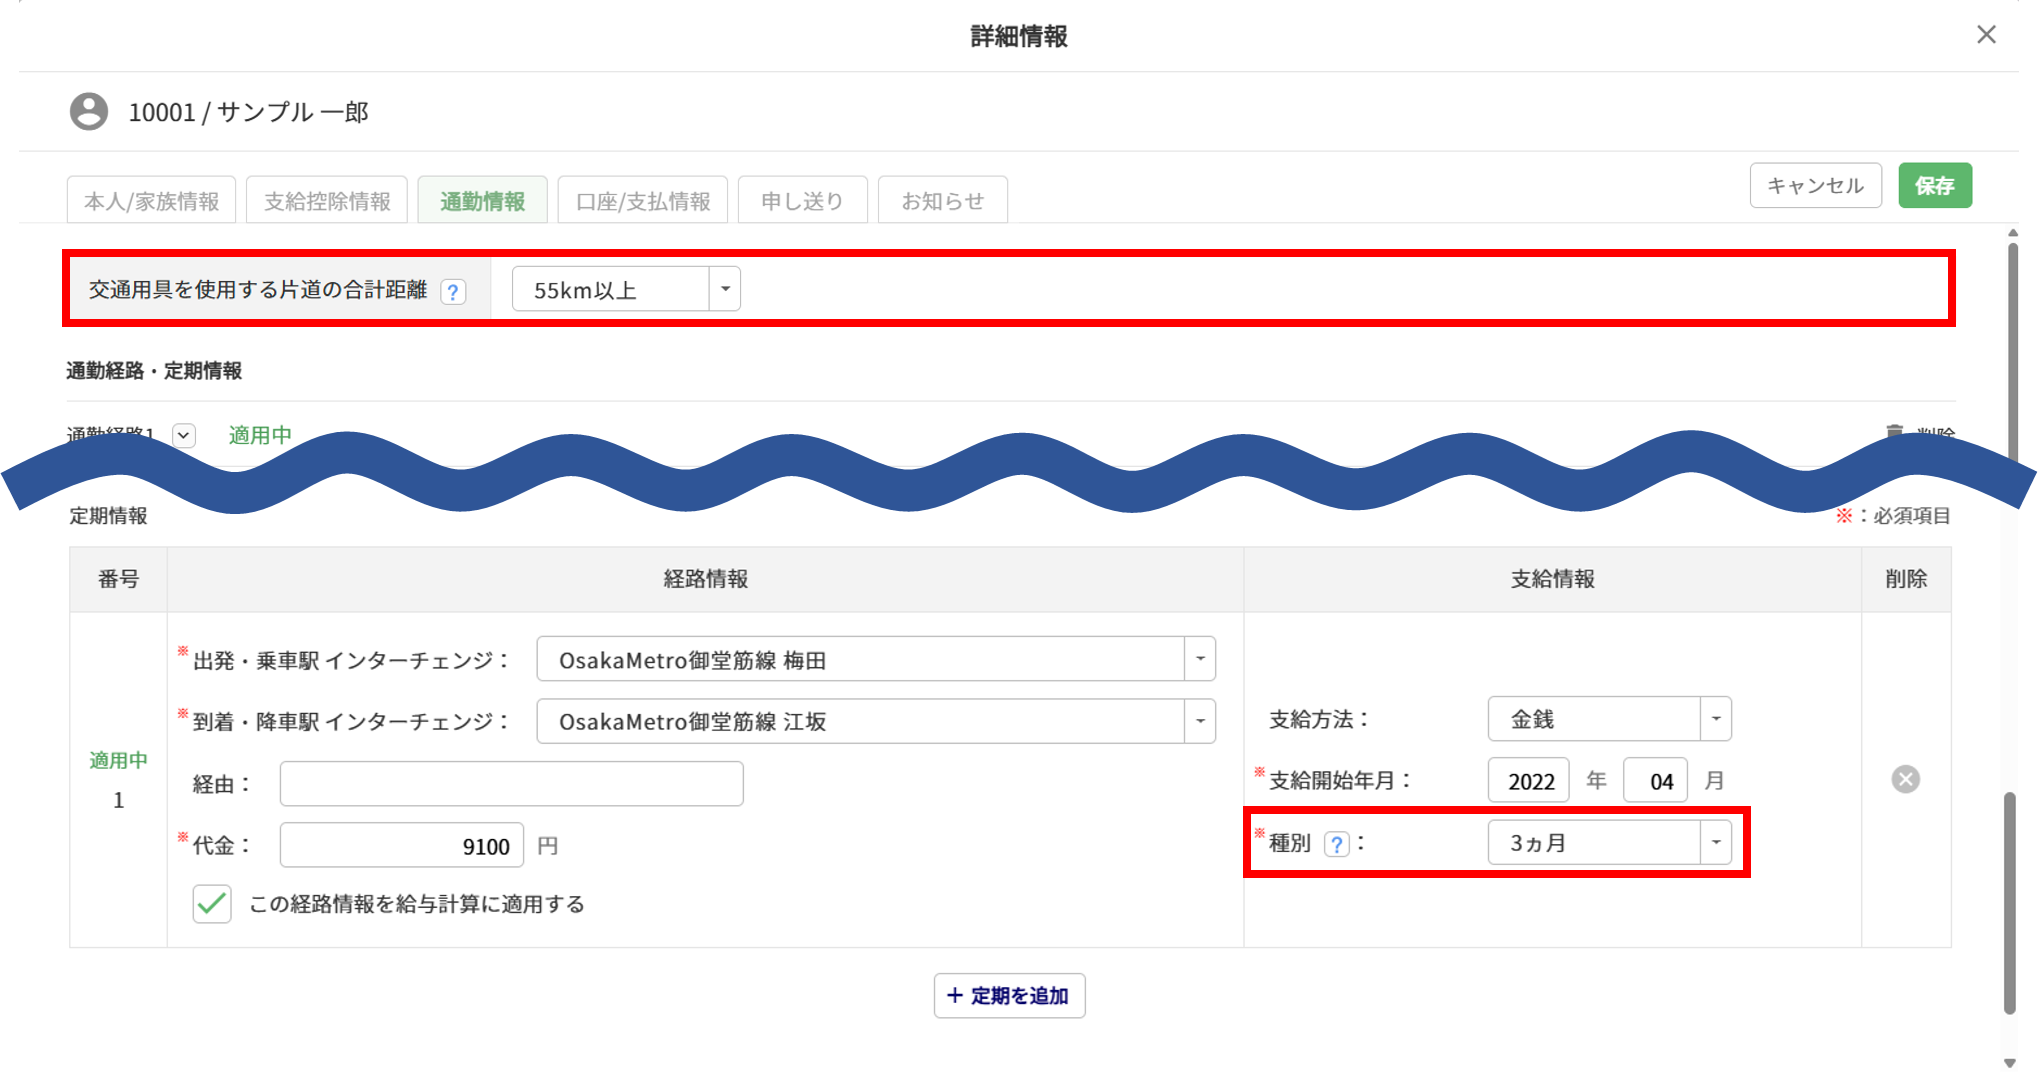This screenshot has width=2038, height=1072.
Task: Open the 支給方法 金銭 dropdown
Action: (x=1715, y=719)
